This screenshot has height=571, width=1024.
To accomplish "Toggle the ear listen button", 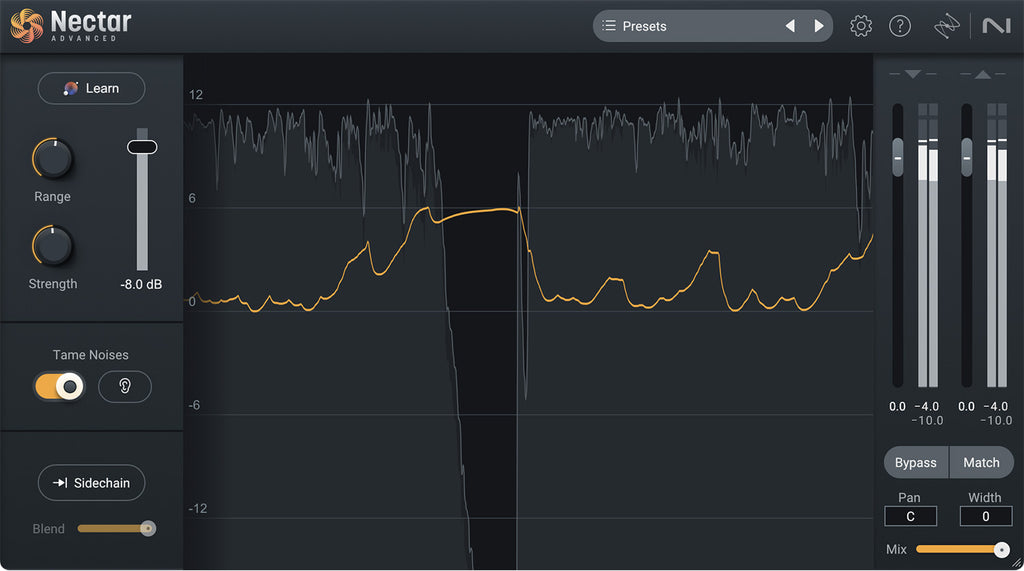I will click(125, 387).
